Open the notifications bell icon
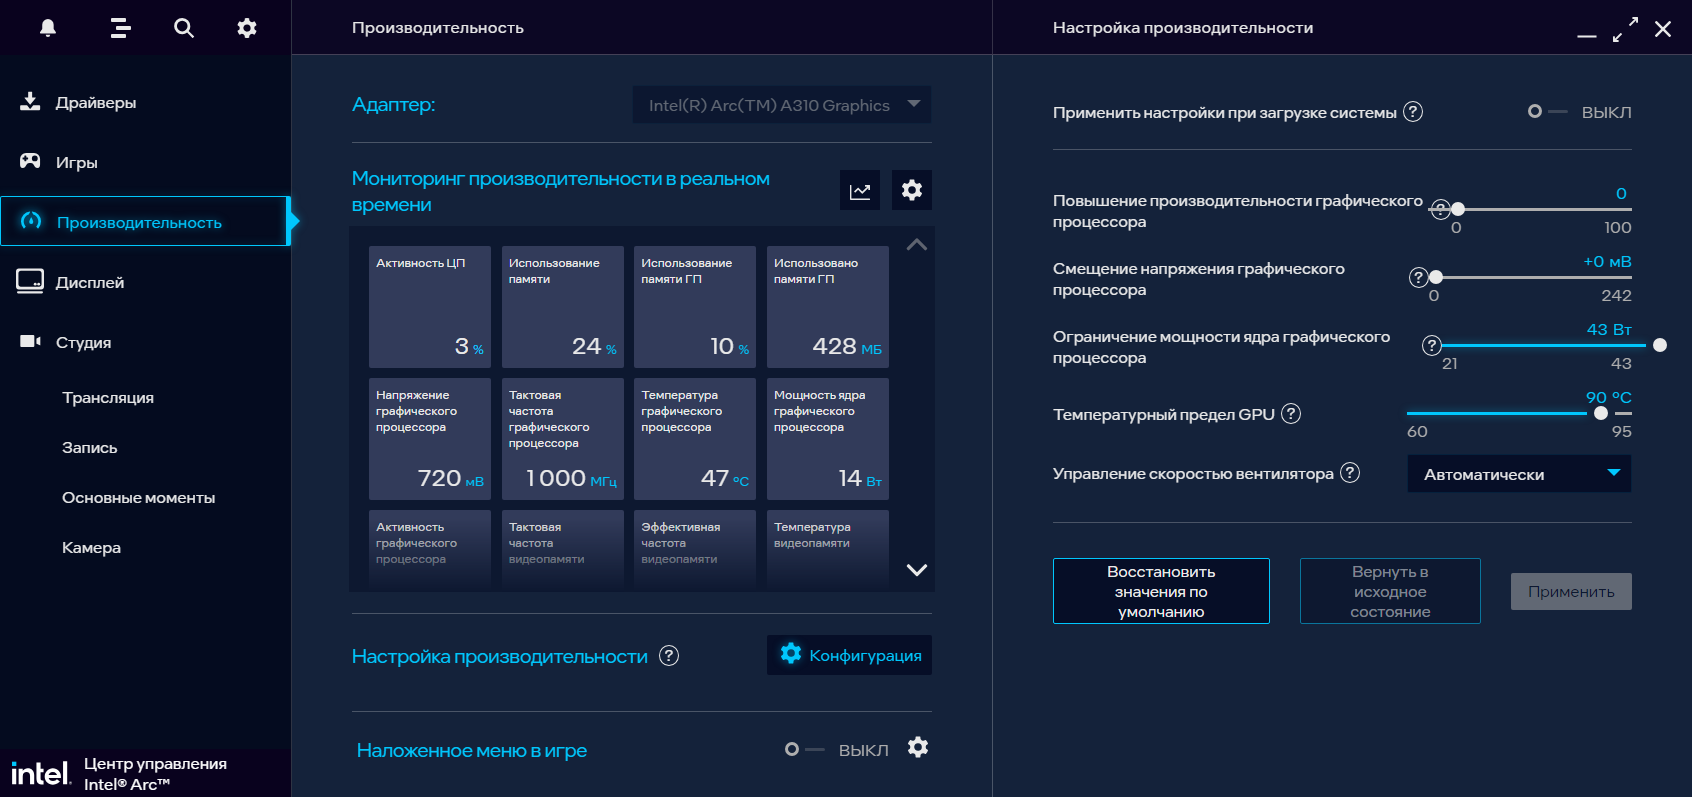The image size is (1692, 797). [48, 28]
